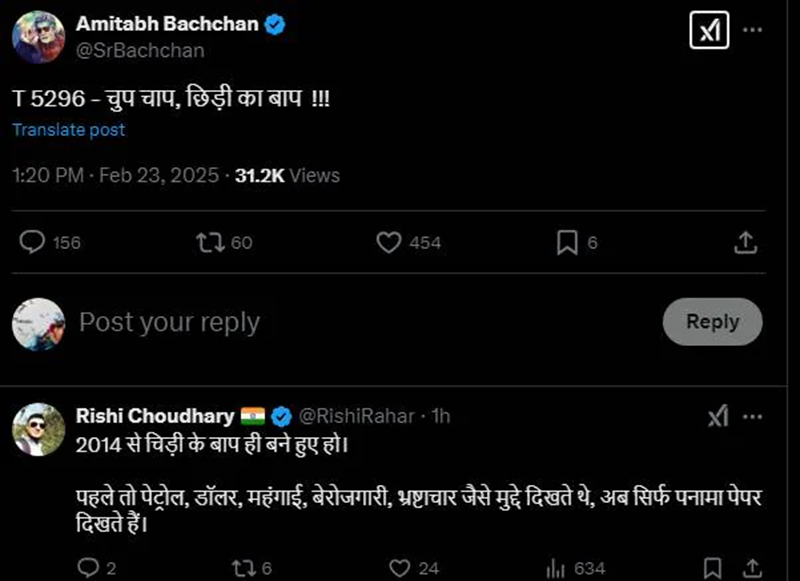The width and height of the screenshot is (800, 581).
Task: Click the Translate post link
Action: click(x=69, y=130)
